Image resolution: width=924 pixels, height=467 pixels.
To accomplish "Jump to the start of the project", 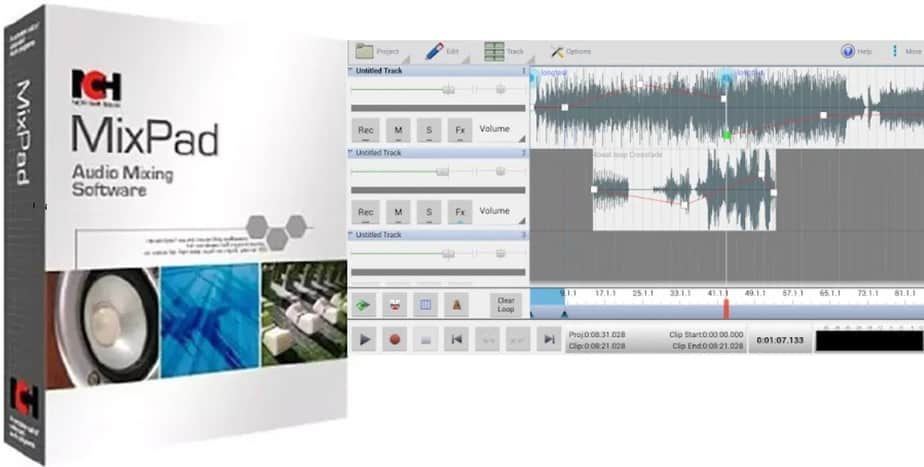I will pos(456,339).
